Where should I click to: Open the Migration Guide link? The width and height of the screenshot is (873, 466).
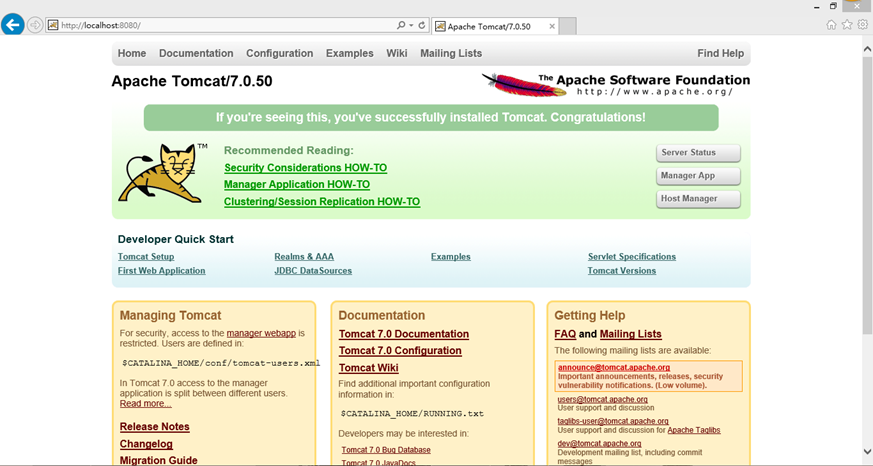(x=159, y=460)
